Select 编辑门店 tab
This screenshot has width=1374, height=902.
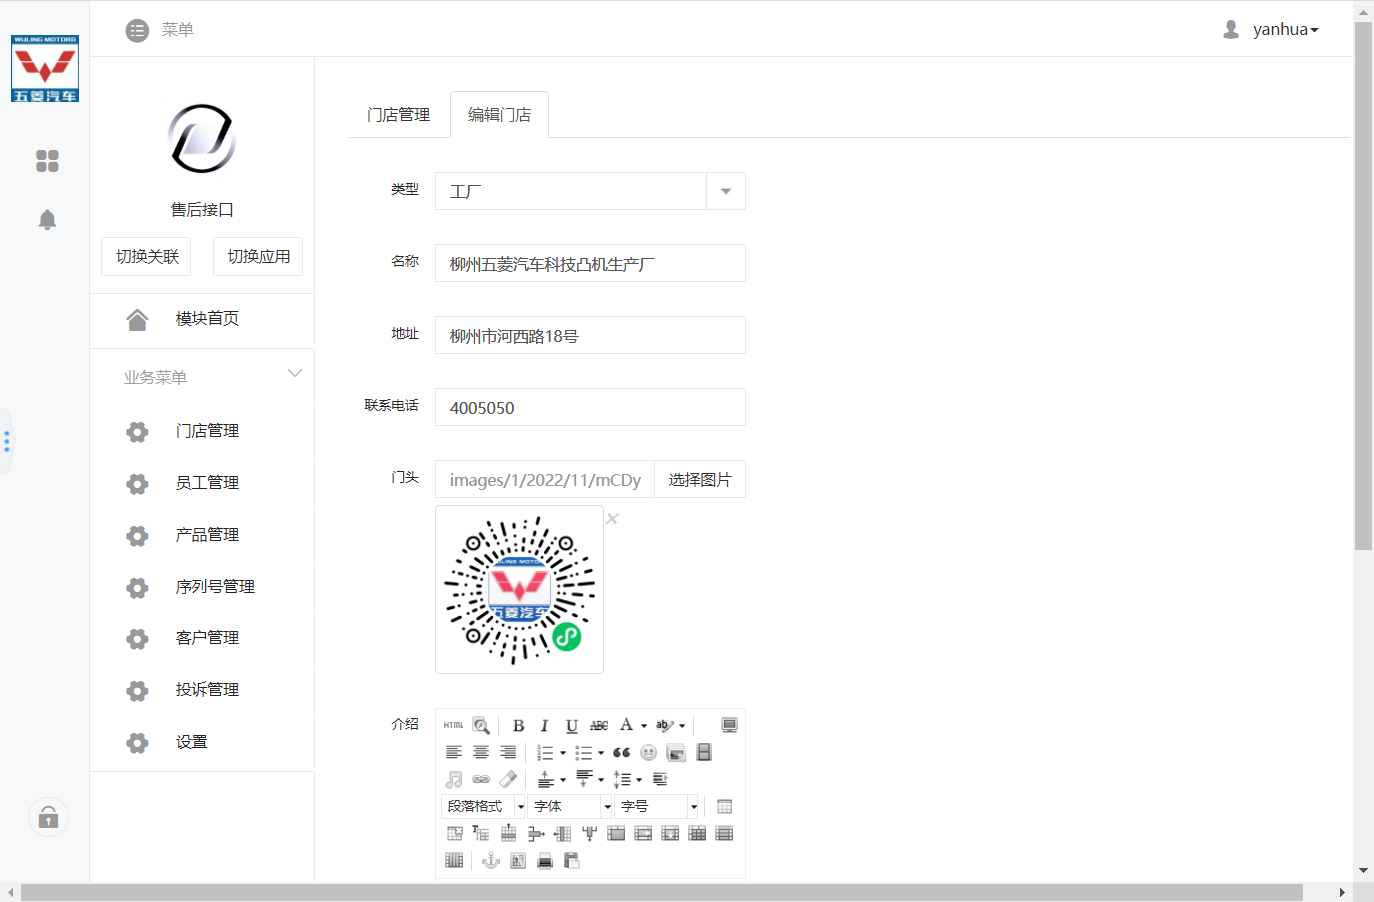click(499, 115)
